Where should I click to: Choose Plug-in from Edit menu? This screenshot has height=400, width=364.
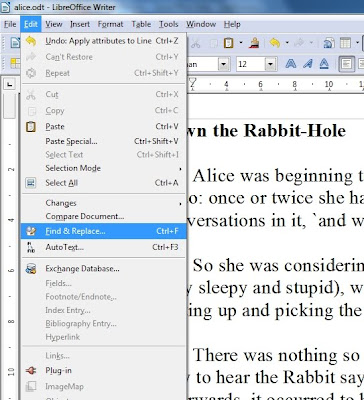(x=103, y=370)
